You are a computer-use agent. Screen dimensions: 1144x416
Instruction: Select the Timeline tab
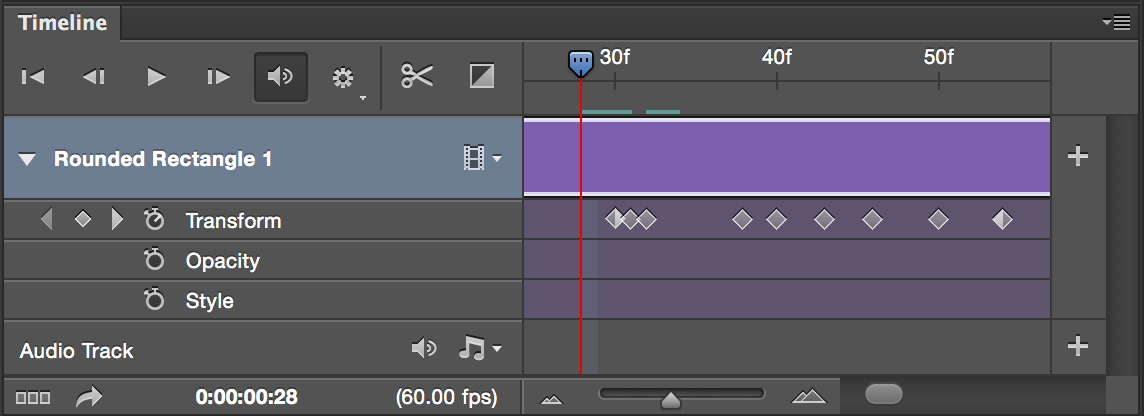[x=62, y=23]
